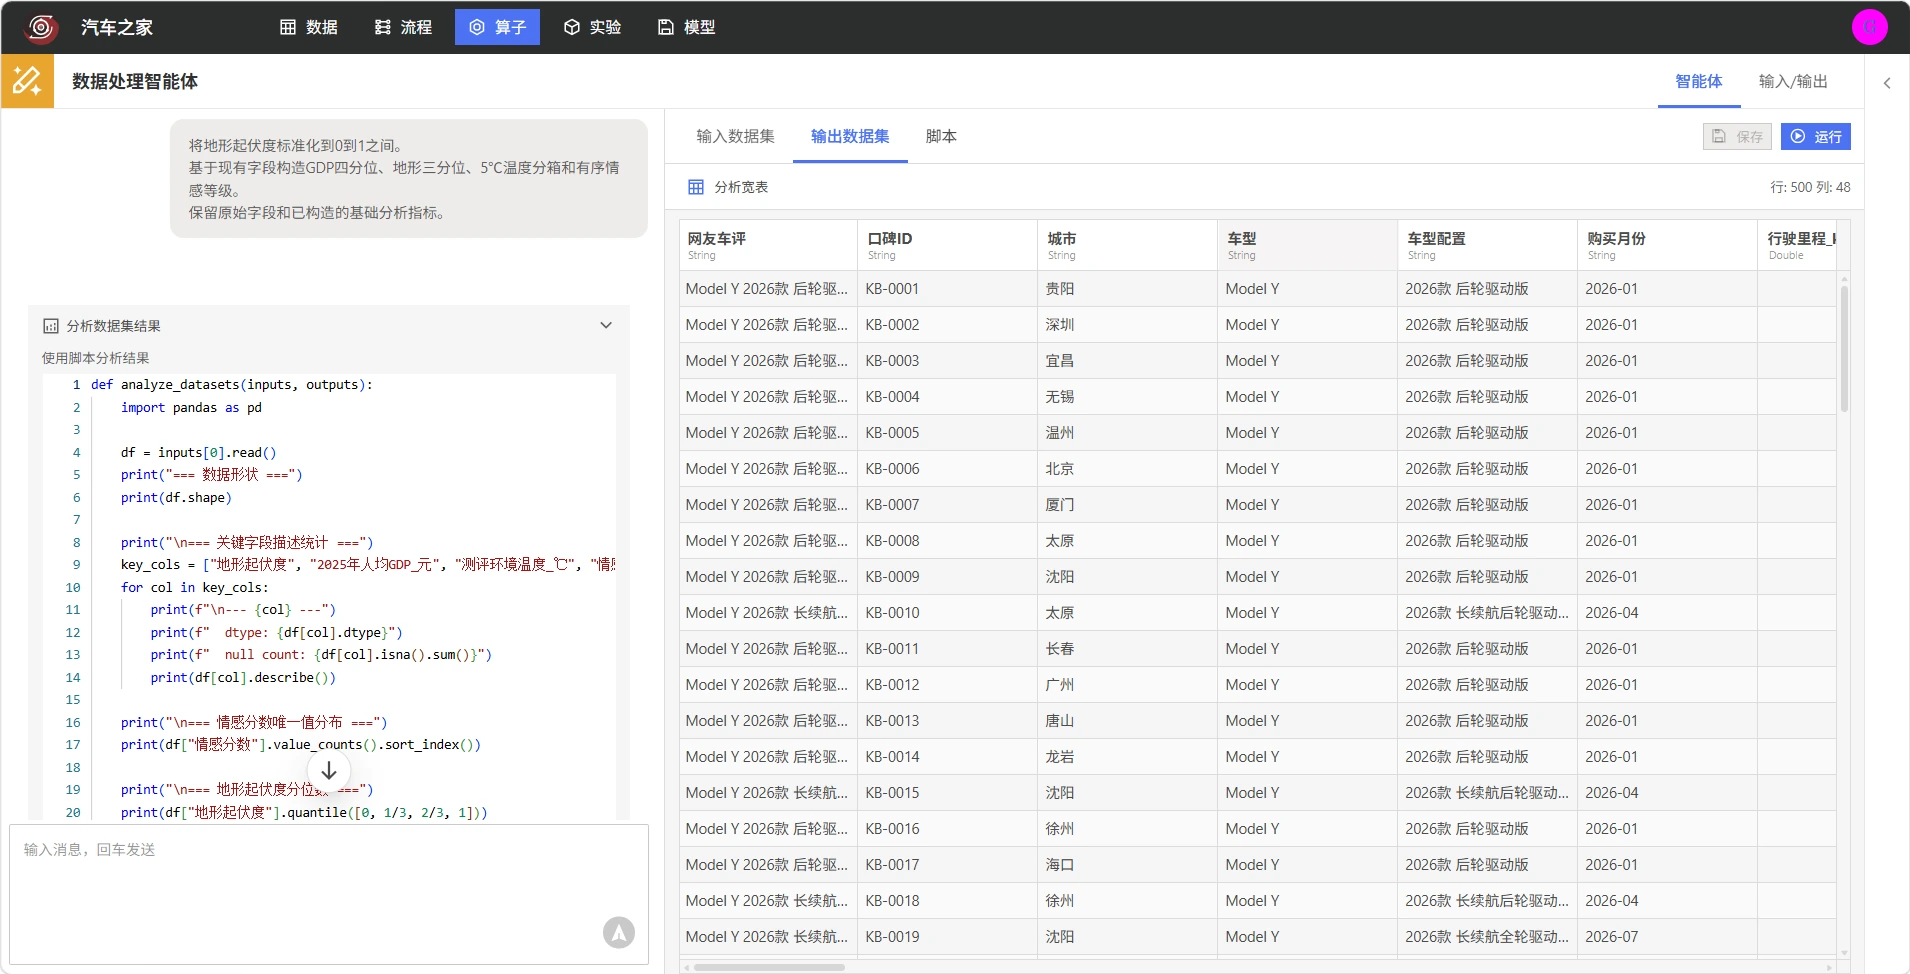1910x974 pixels.
Task: Collapse the 分析数据集结果 section
Action: coord(606,325)
